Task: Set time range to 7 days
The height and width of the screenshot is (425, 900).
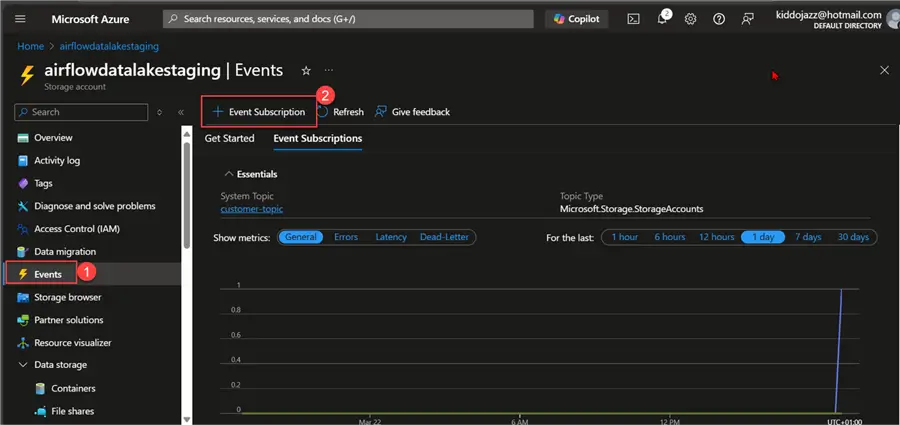Action: [x=808, y=237]
